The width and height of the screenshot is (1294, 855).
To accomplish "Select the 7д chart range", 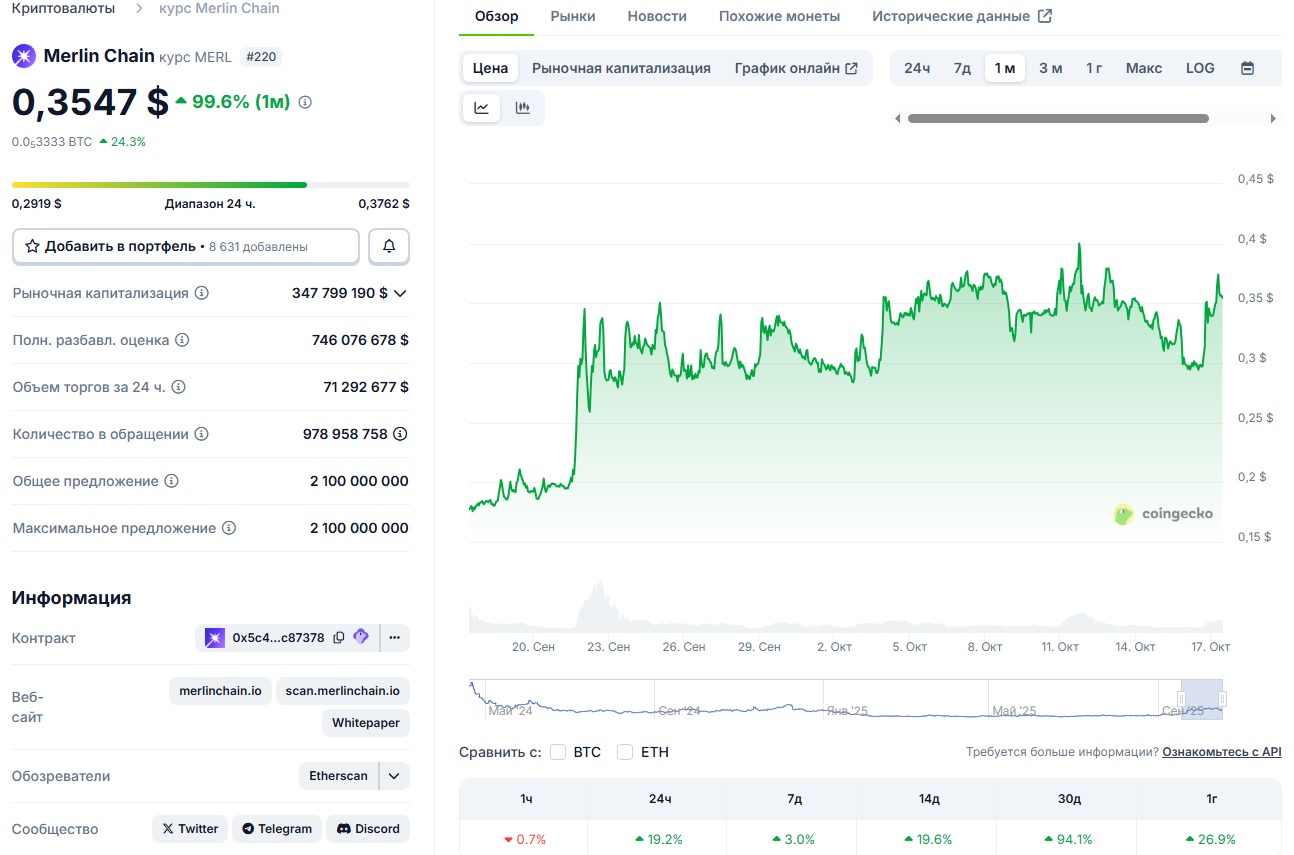I will pyautogui.click(x=962, y=68).
